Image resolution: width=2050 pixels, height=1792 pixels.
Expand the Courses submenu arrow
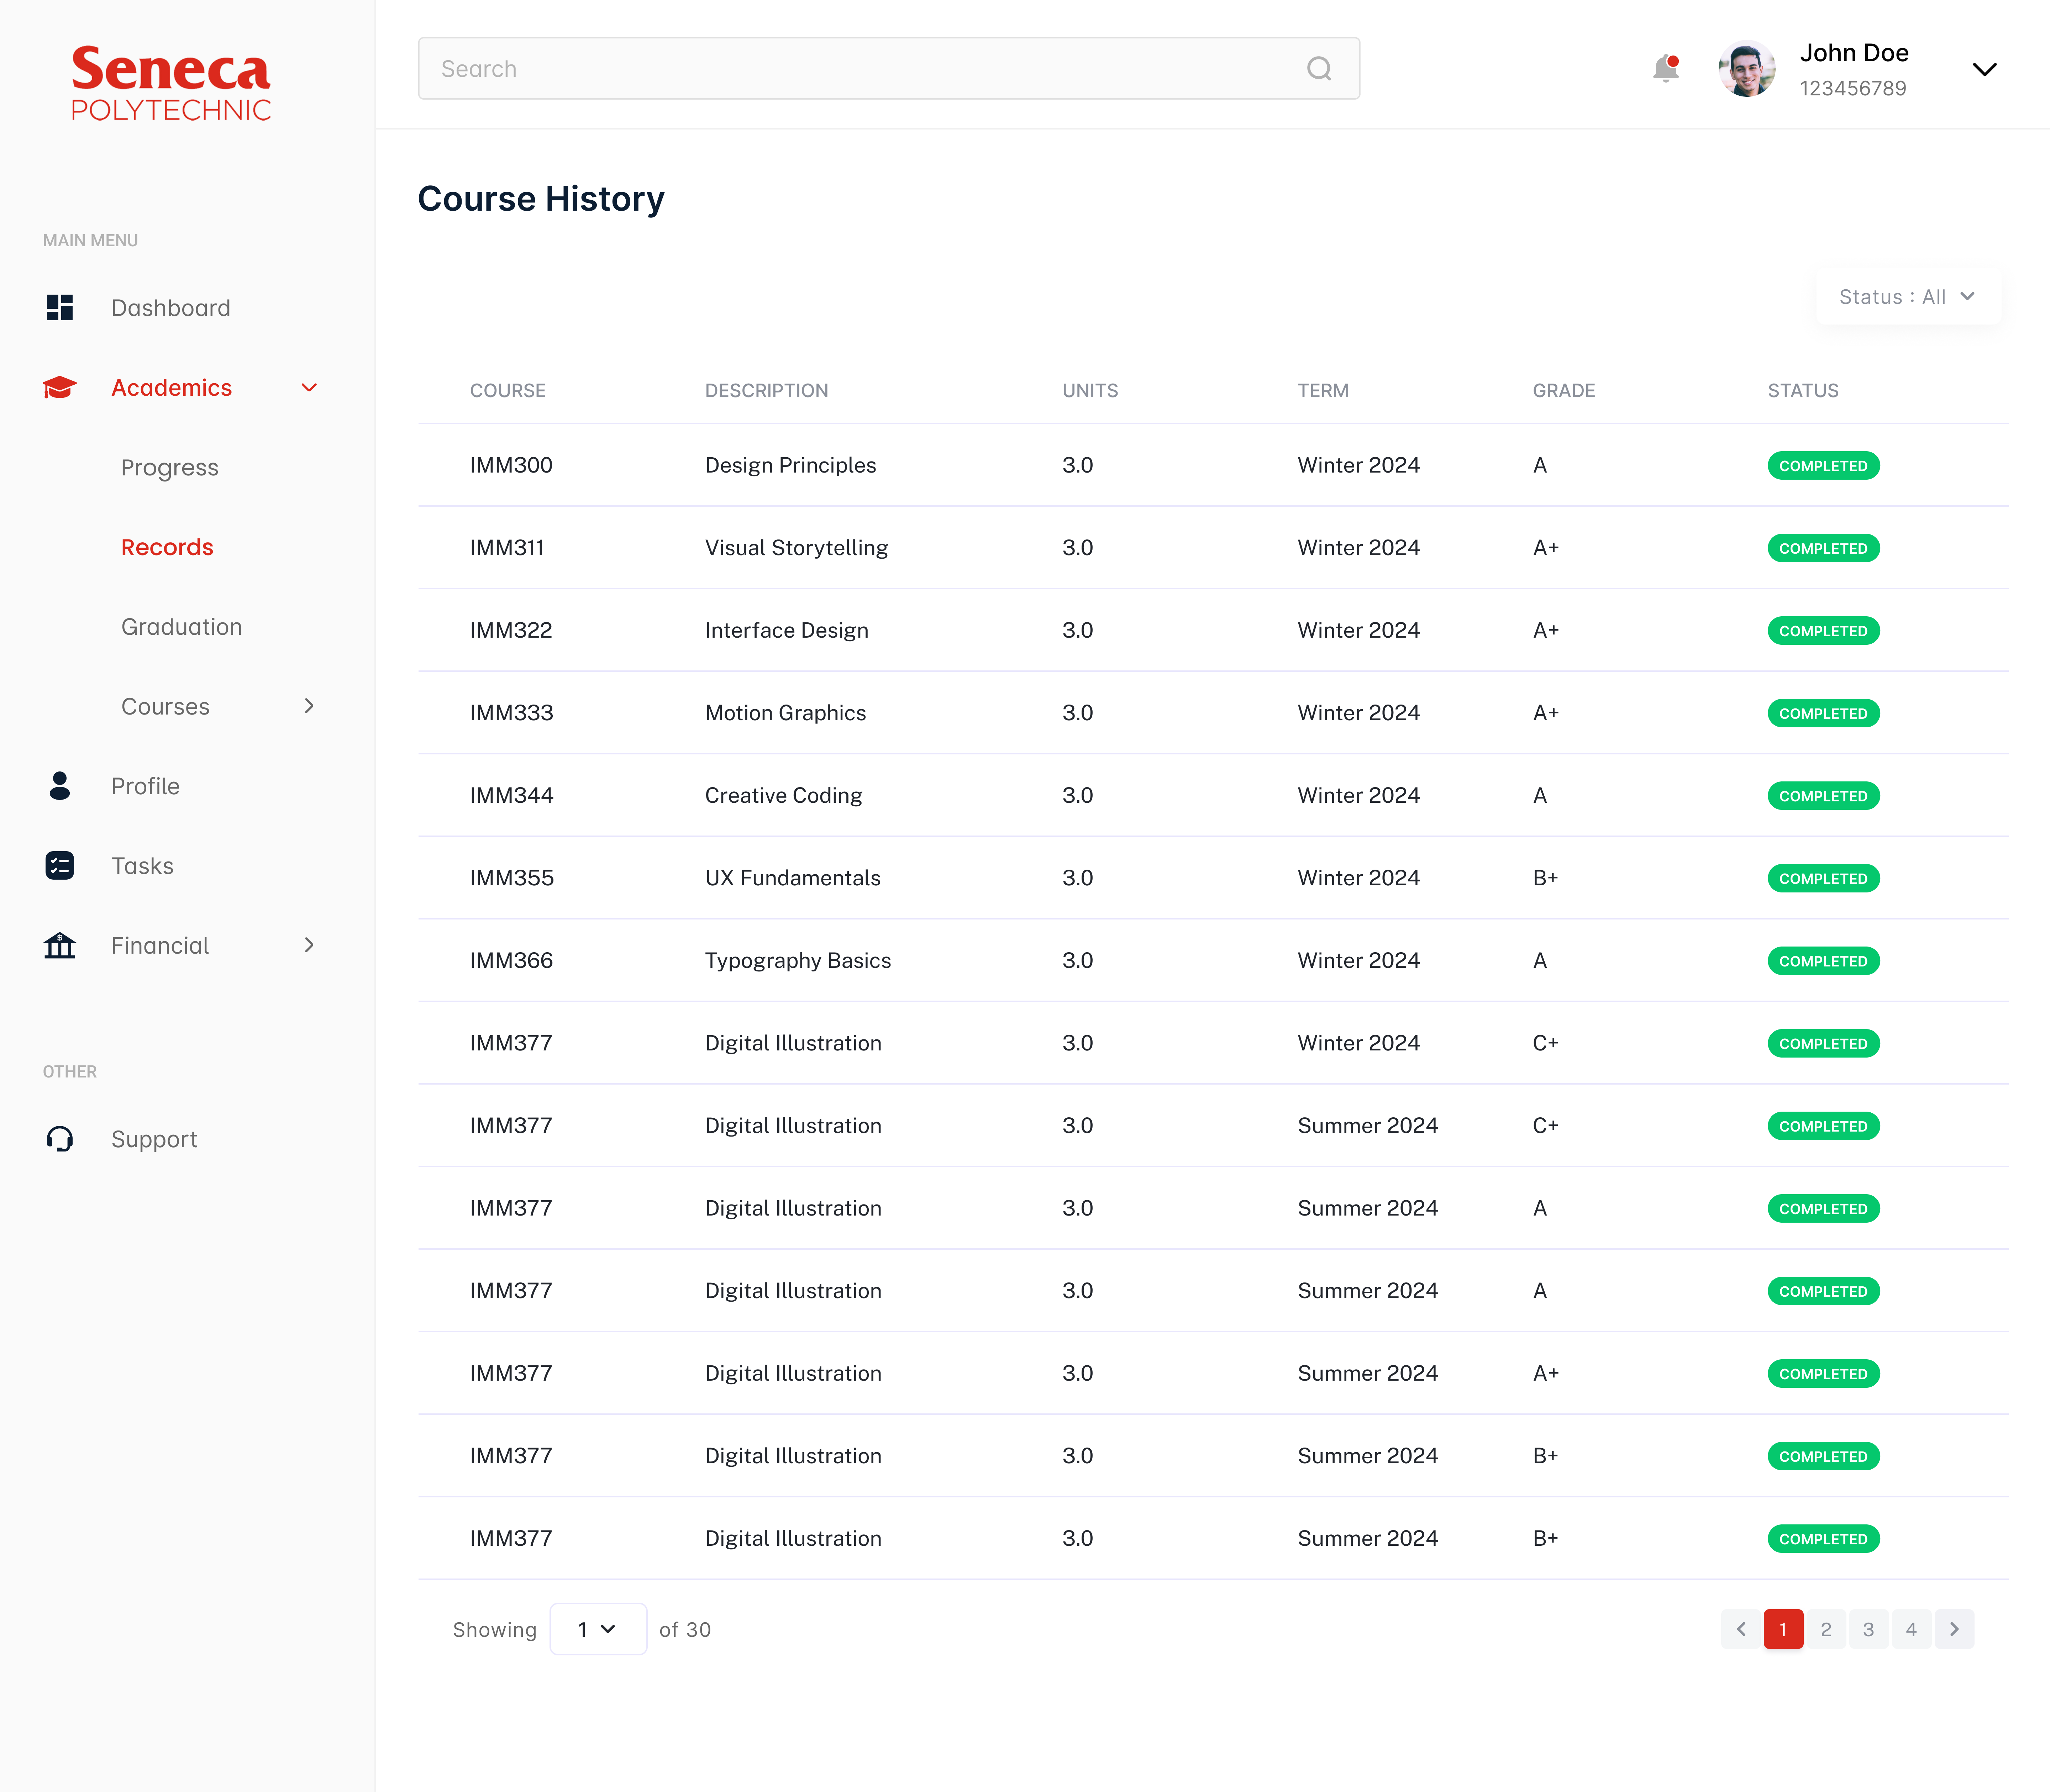tap(309, 706)
